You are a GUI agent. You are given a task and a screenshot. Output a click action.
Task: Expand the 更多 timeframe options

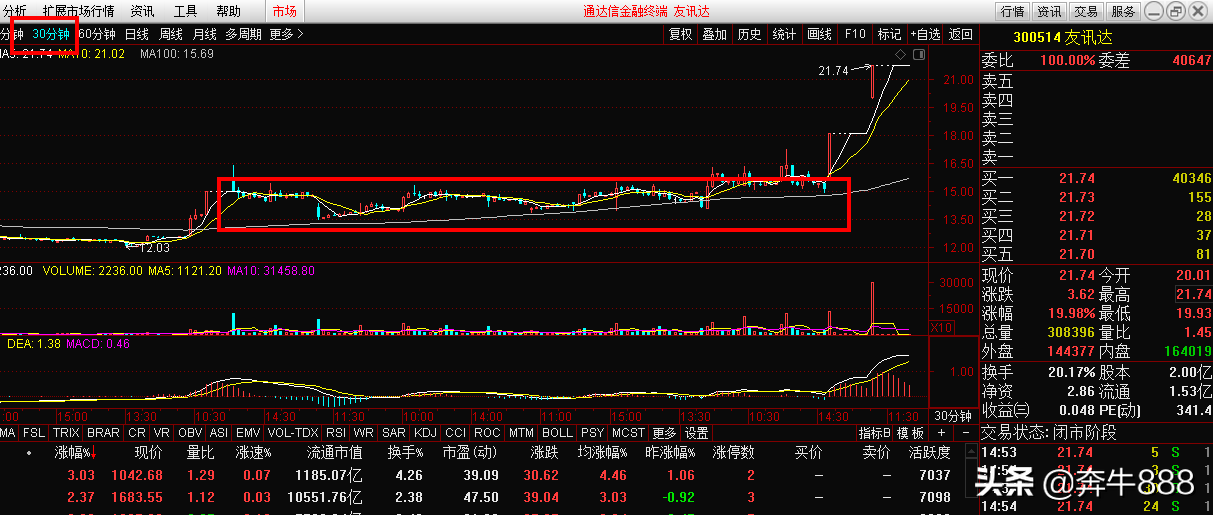(x=286, y=33)
